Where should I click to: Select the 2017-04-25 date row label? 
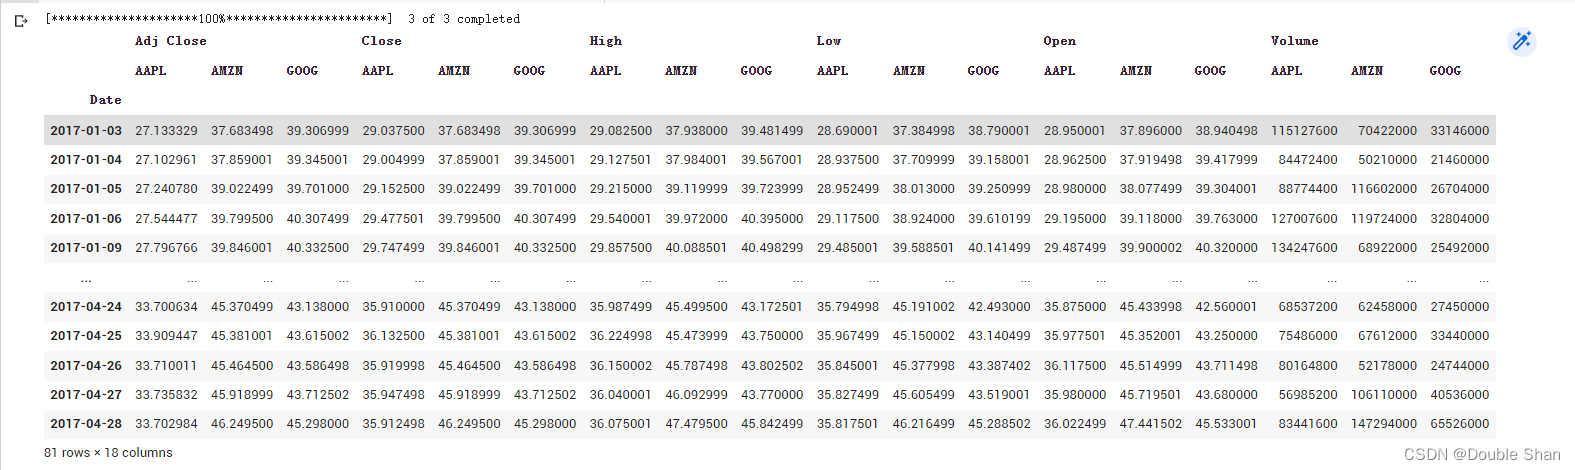coord(86,335)
